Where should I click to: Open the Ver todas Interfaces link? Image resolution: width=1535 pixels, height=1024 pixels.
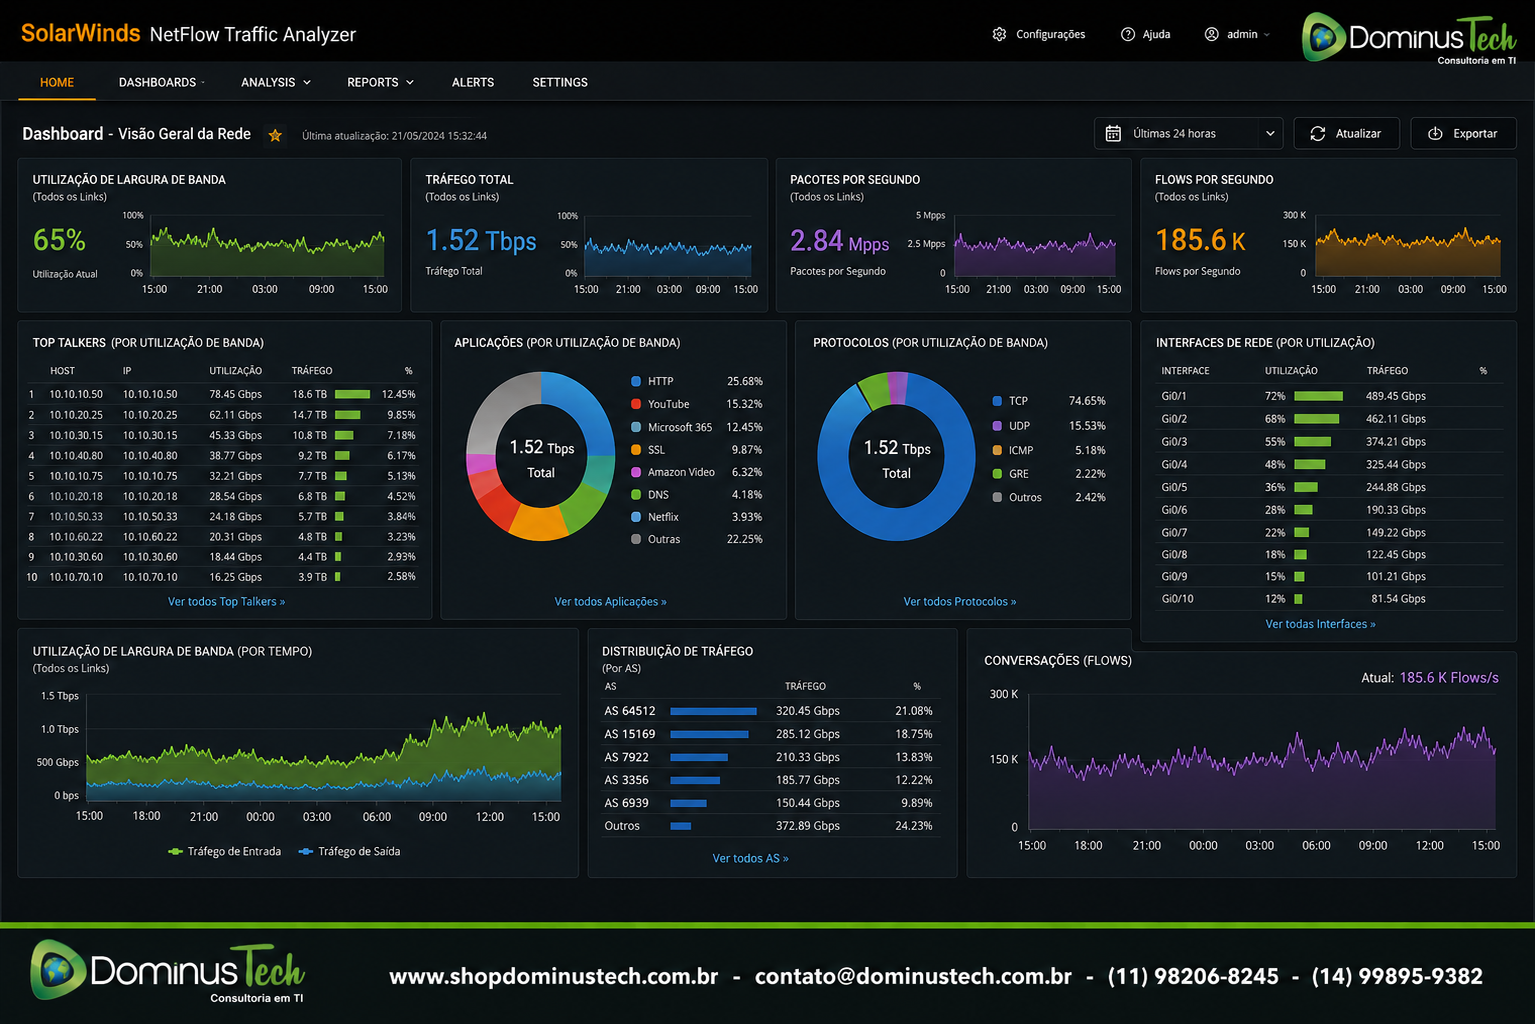pyautogui.click(x=1320, y=624)
